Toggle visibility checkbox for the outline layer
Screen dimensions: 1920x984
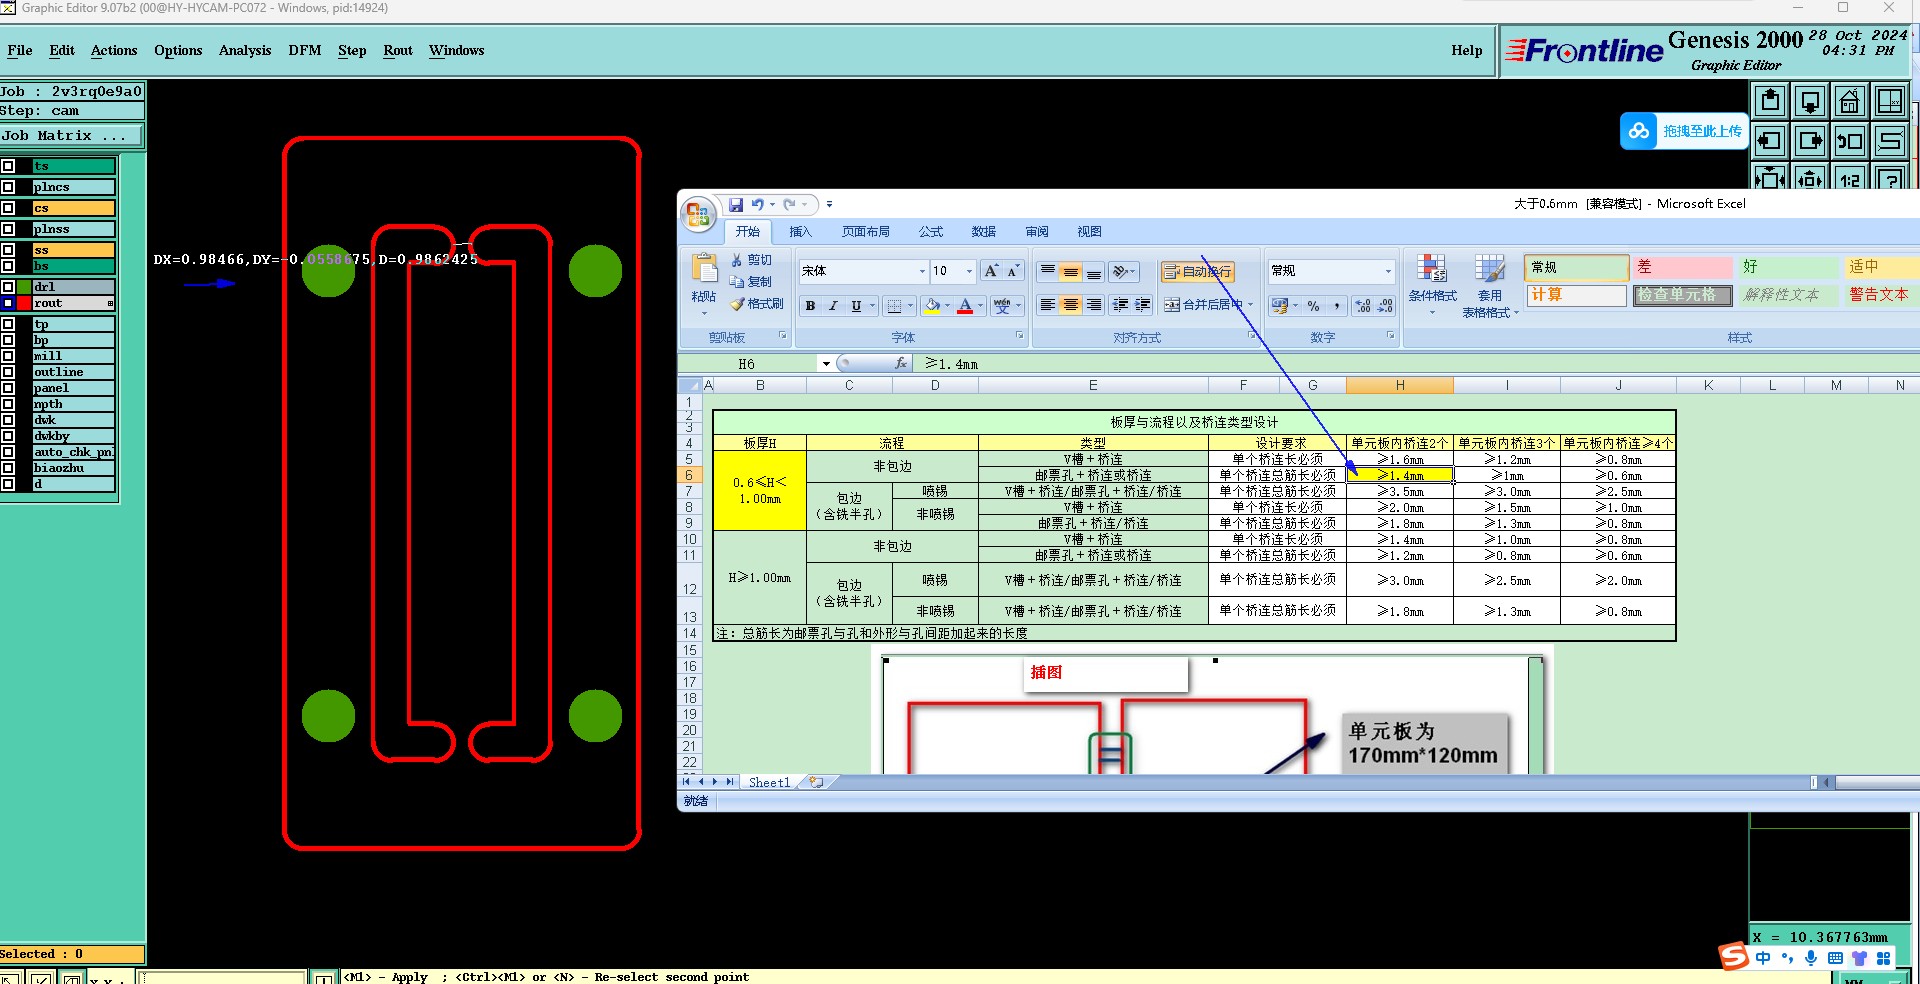pos(8,372)
